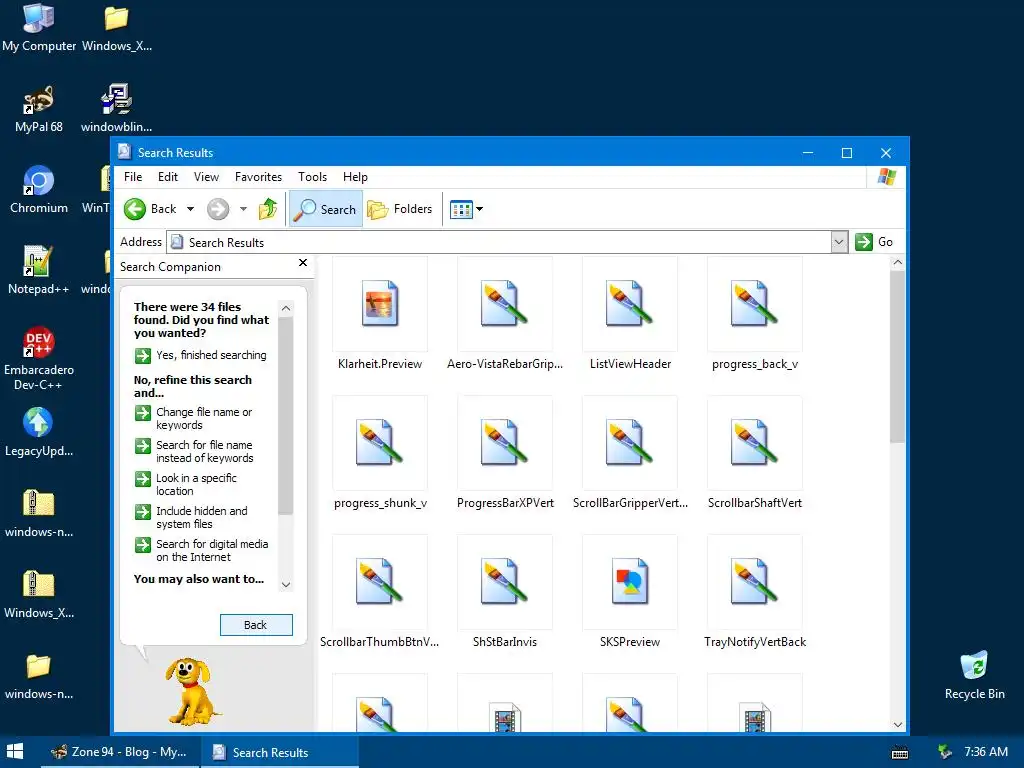Close the Search Companion pane
This screenshot has width=1024, height=768.
(302, 263)
